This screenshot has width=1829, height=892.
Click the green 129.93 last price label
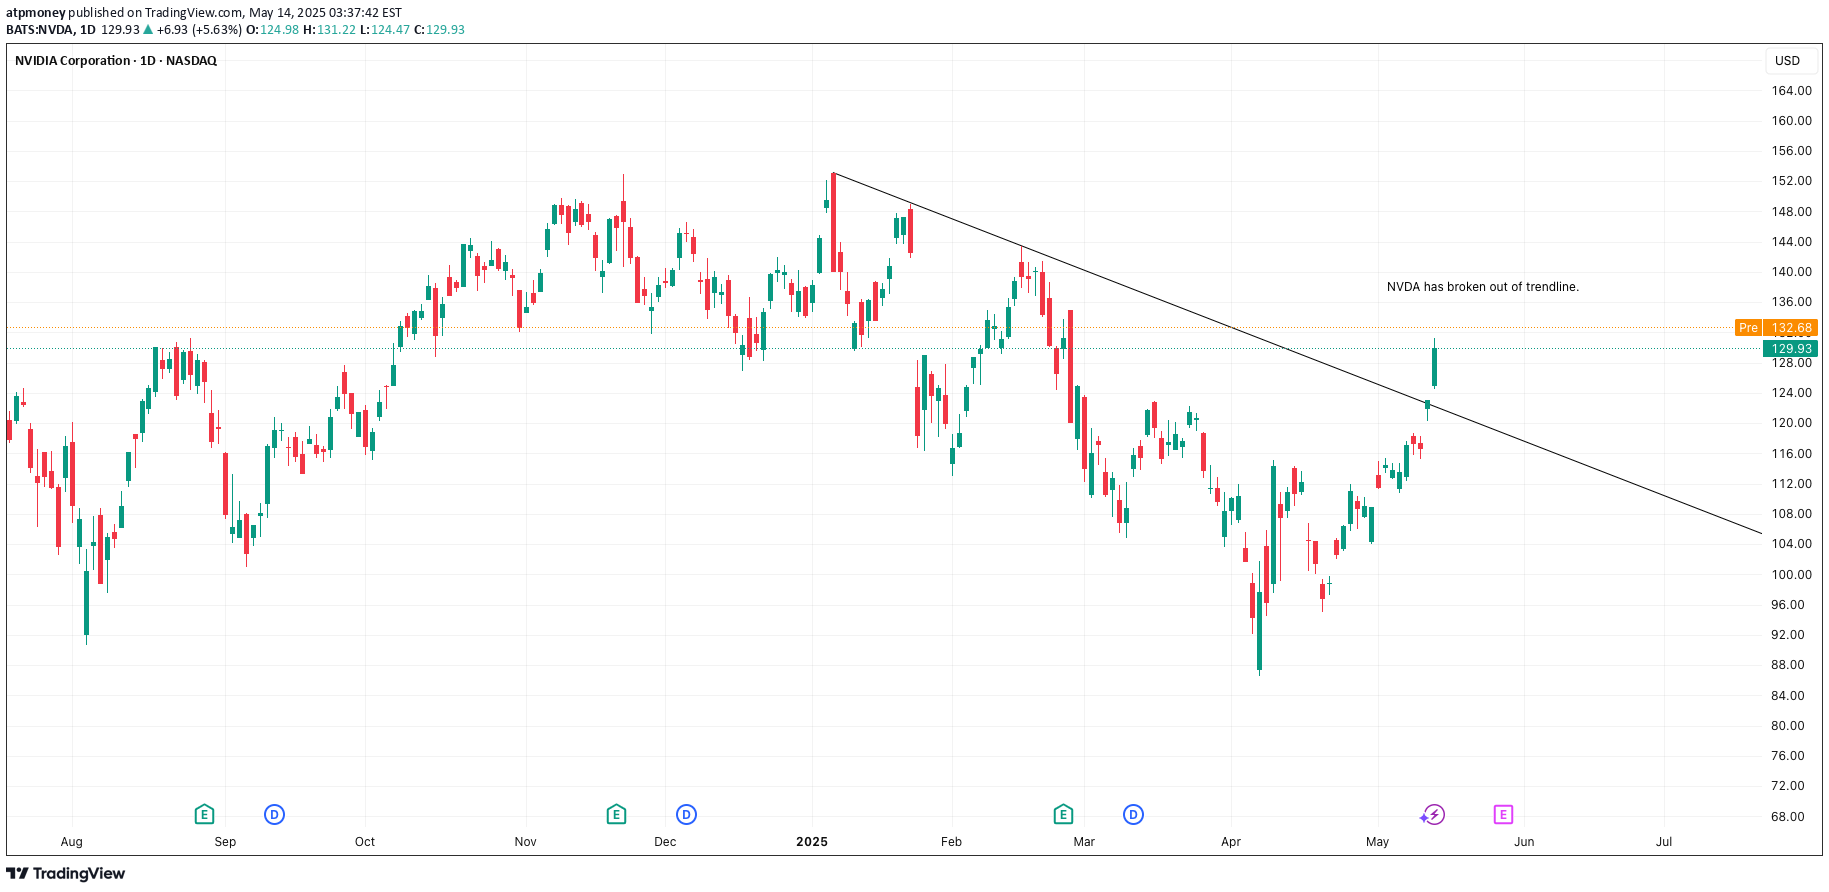tap(1790, 349)
